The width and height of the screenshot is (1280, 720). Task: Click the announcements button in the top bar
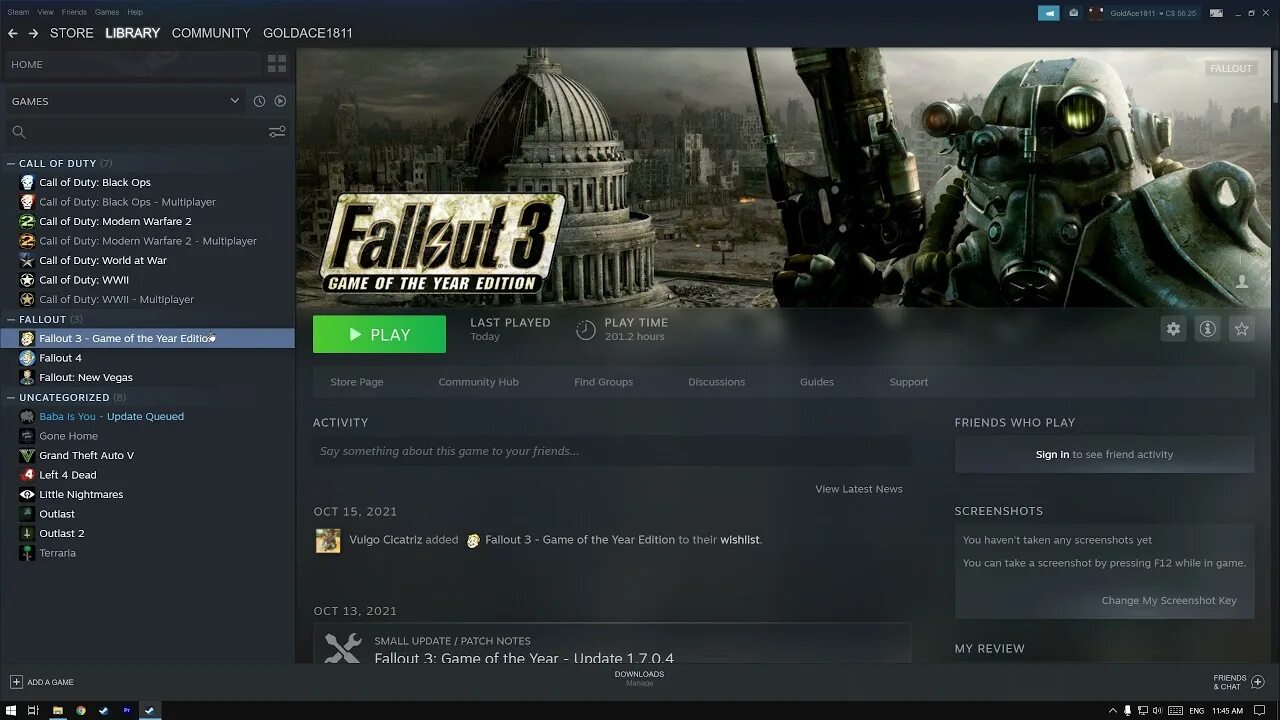tap(1048, 13)
